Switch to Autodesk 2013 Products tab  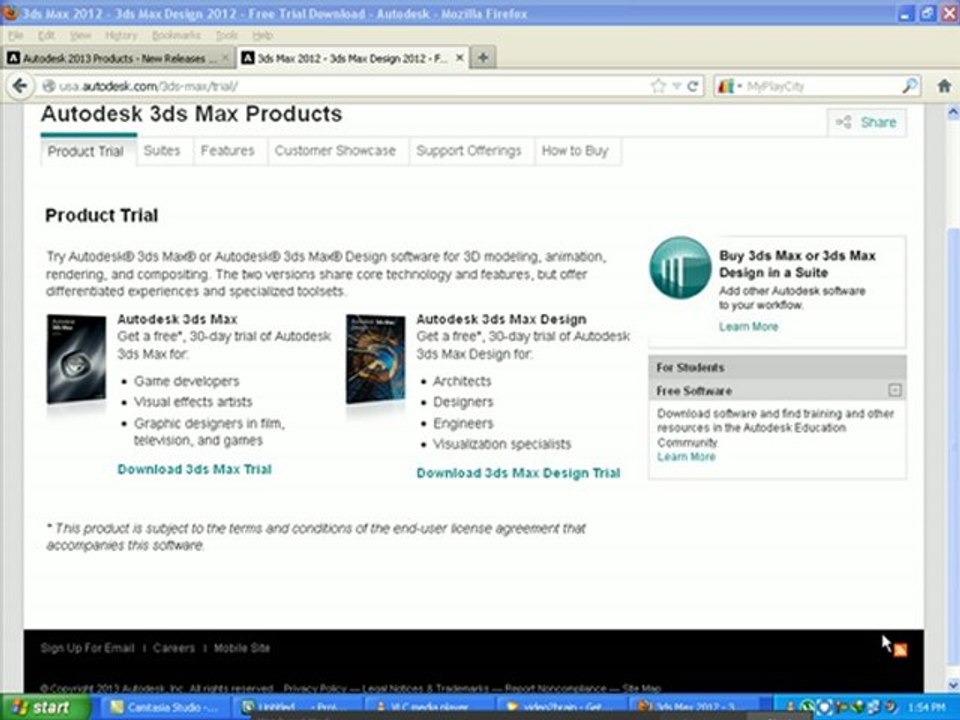pos(118,58)
